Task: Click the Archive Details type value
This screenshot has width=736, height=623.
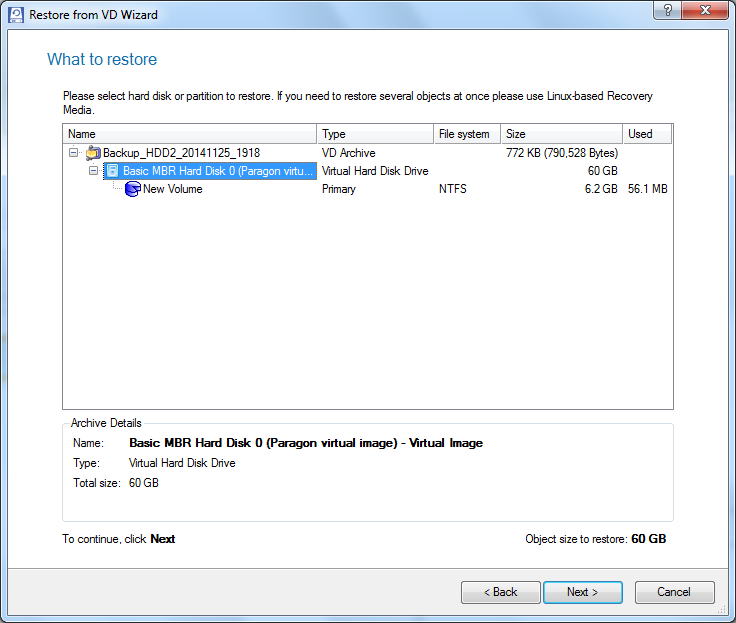Action: (x=182, y=463)
